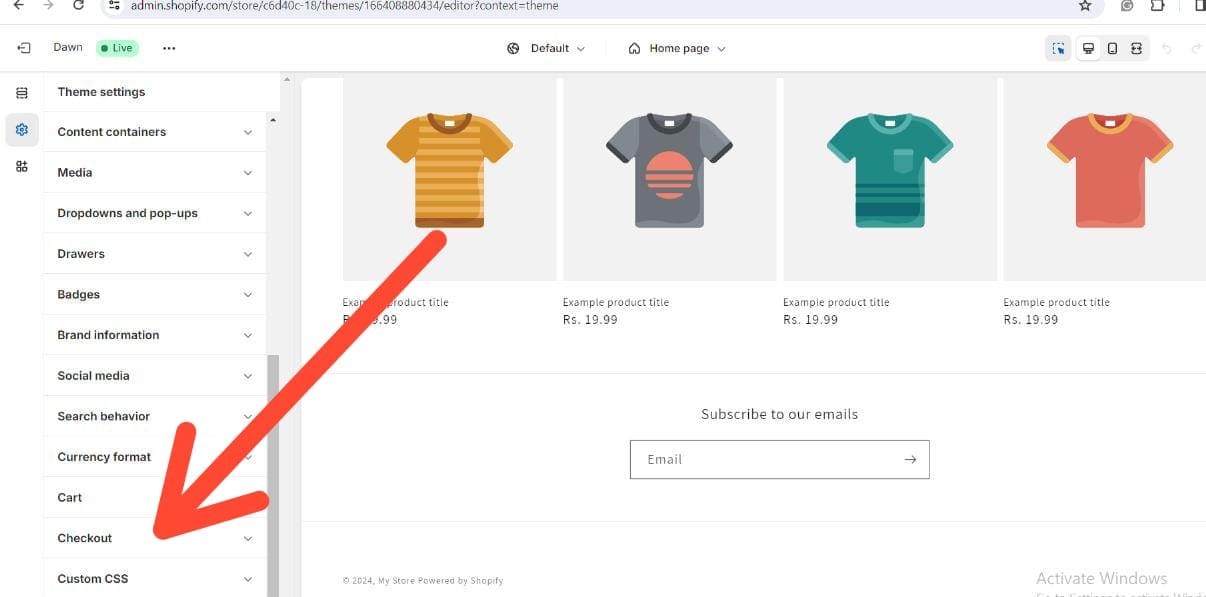
Task: Expand Content containers settings
Action: click(155, 132)
